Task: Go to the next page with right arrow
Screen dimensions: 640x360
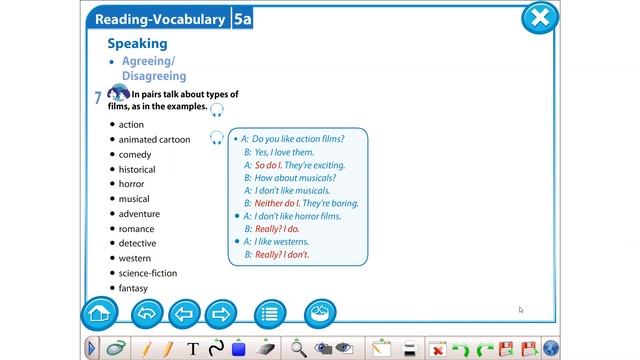Action: (x=221, y=314)
